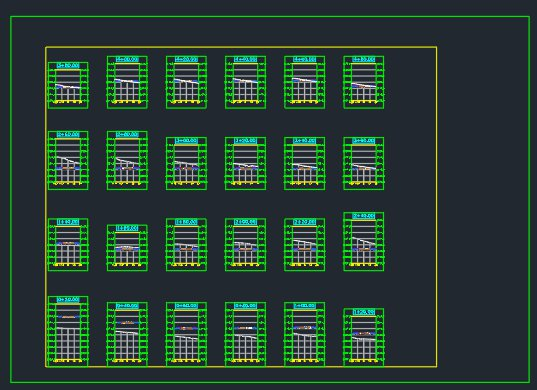Image resolution: width=537 pixels, height=390 pixels.
Task: Click fourth cross-section in the second row
Action: click(x=245, y=163)
